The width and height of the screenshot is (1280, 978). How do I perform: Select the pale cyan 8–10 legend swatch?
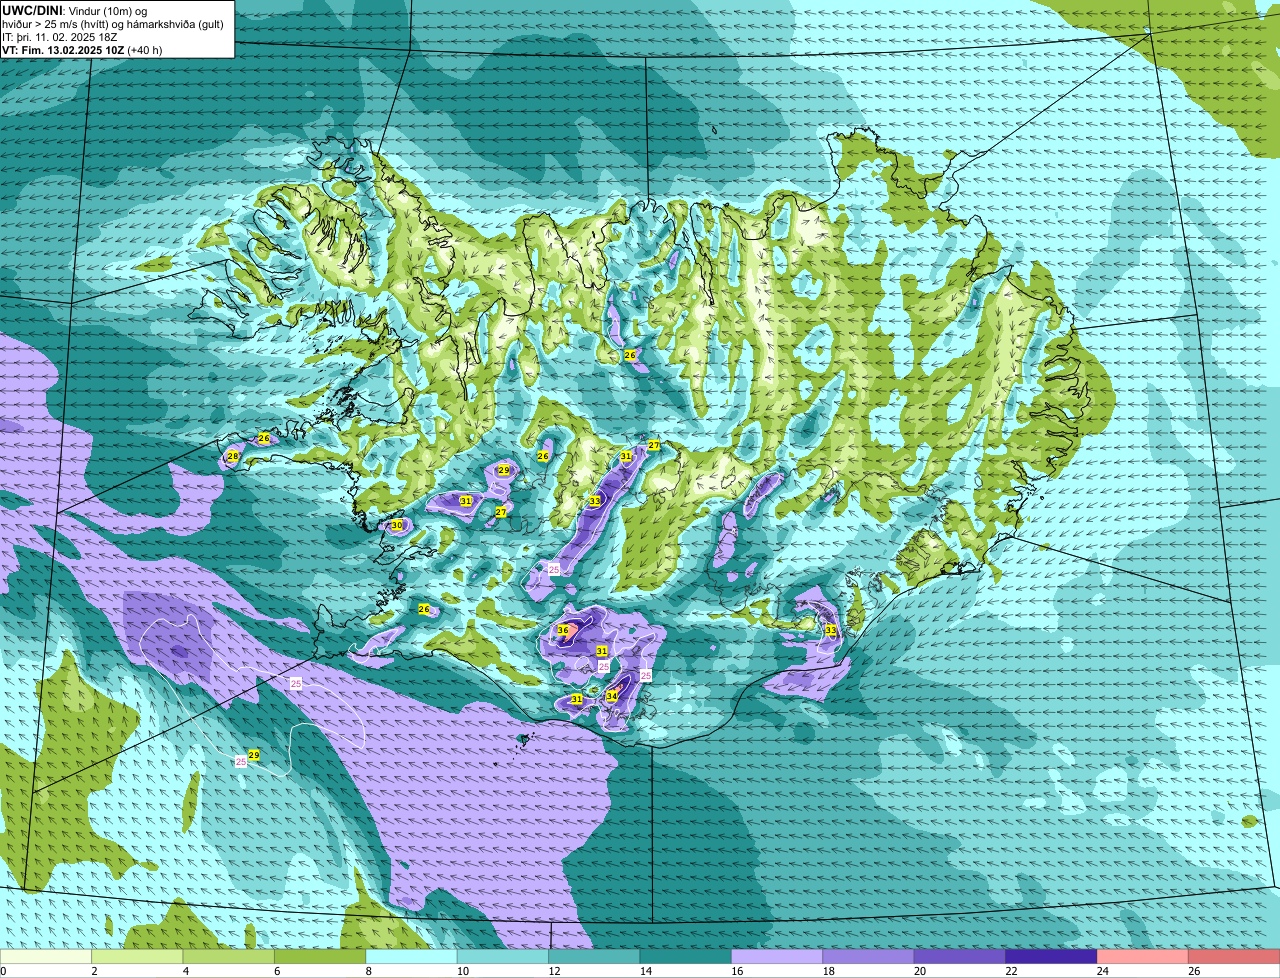(412, 957)
